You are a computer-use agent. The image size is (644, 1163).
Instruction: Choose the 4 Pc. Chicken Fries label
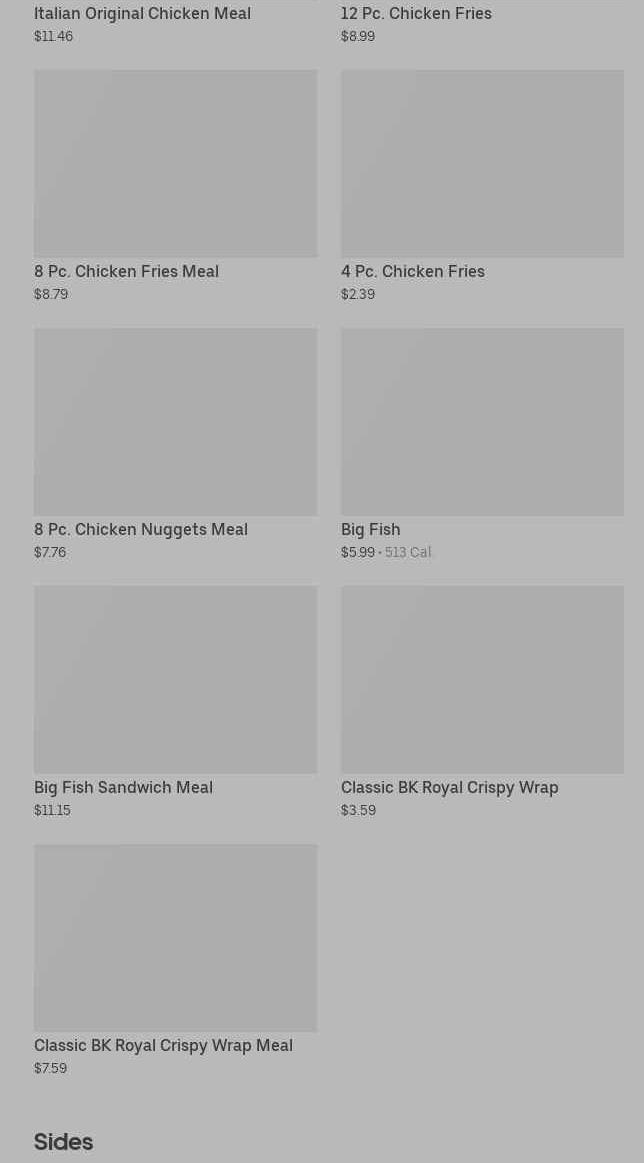click(x=412, y=272)
